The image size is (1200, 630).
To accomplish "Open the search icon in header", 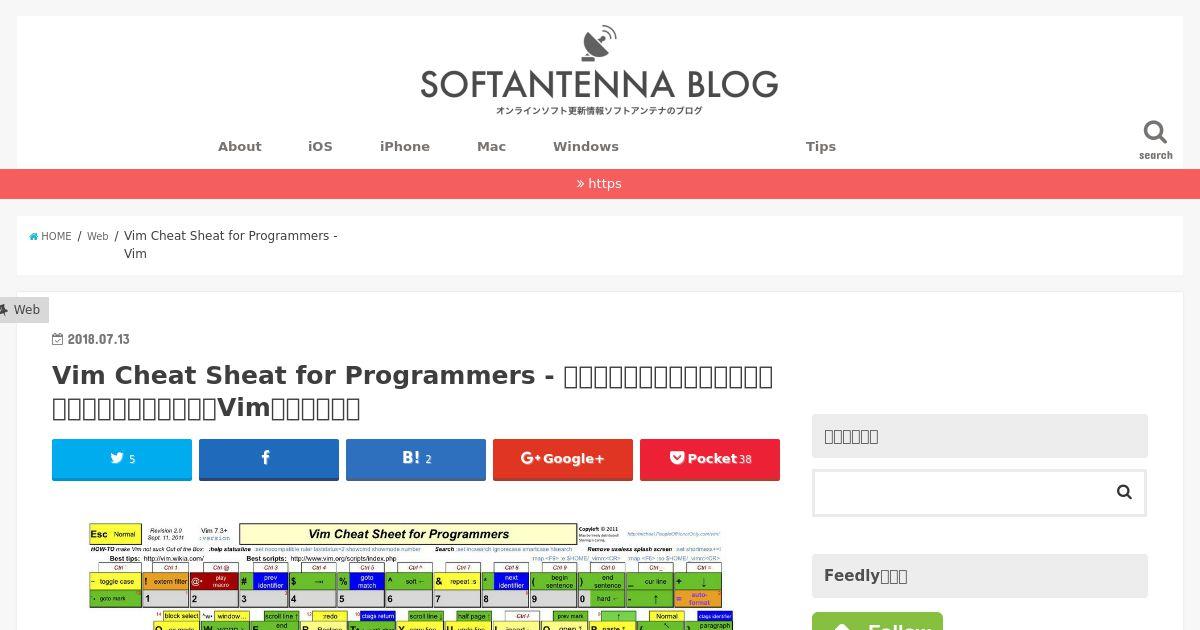I will click(x=1155, y=140).
